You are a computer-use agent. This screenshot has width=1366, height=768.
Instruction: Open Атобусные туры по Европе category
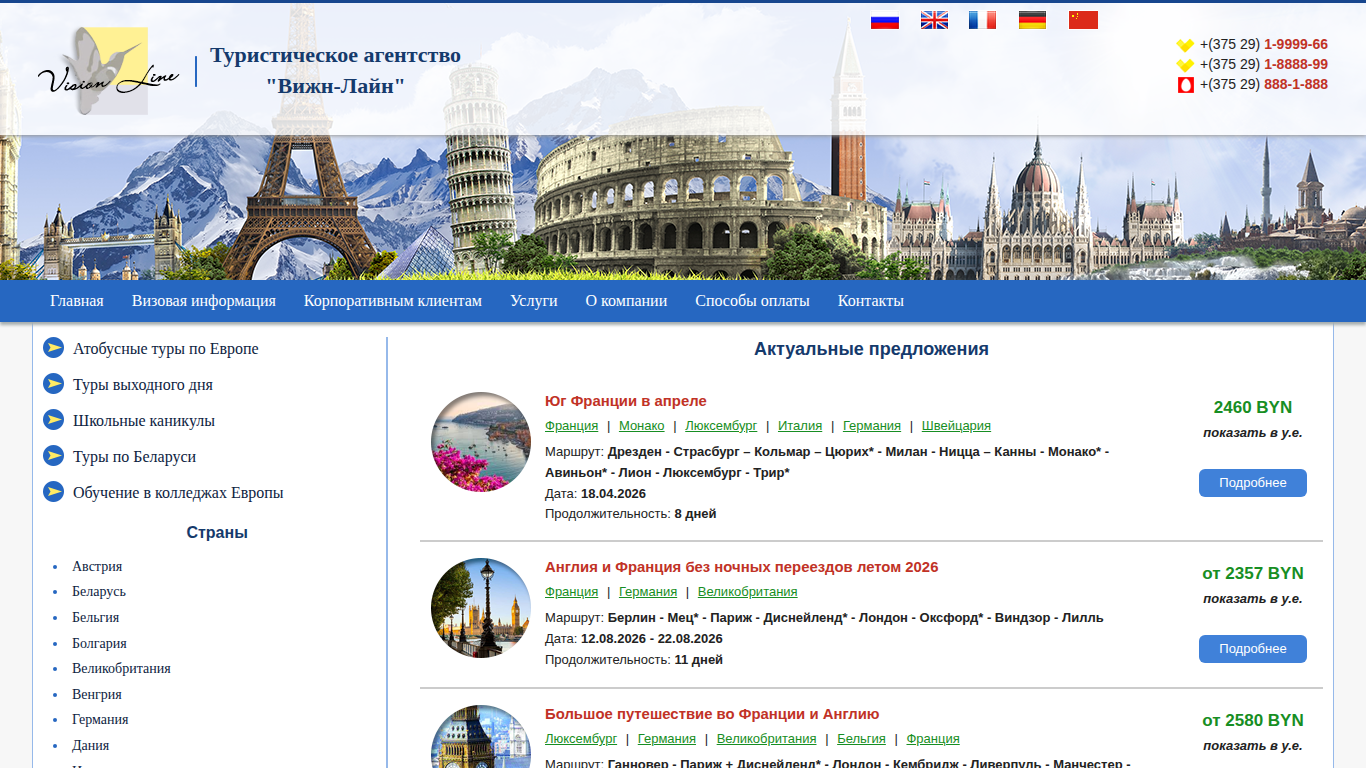[166, 349]
